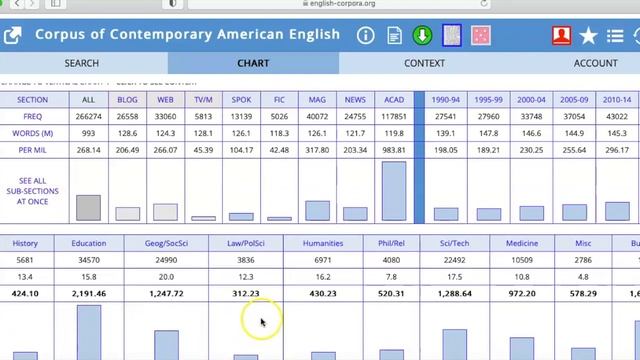The image size is (640, 360).
Task: Click the 1995-99 period header
Action: coord(489,100)
